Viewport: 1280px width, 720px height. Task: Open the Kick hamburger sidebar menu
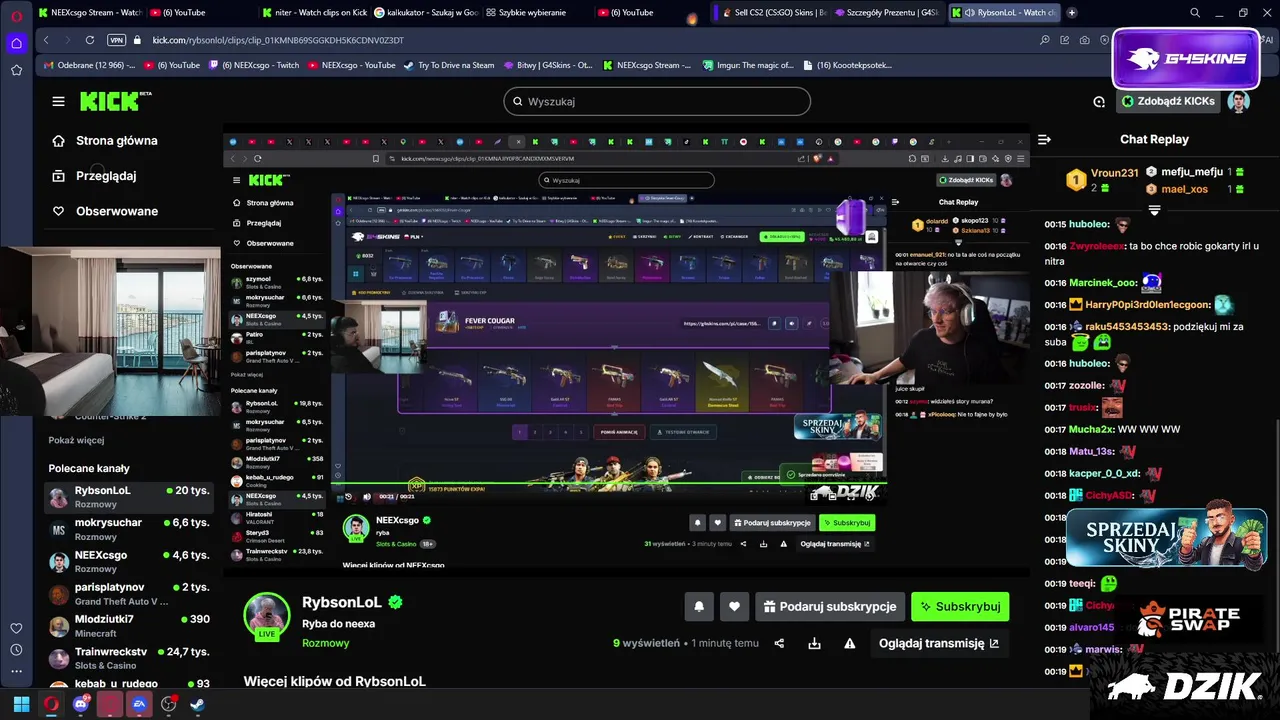tap(58, 101)
